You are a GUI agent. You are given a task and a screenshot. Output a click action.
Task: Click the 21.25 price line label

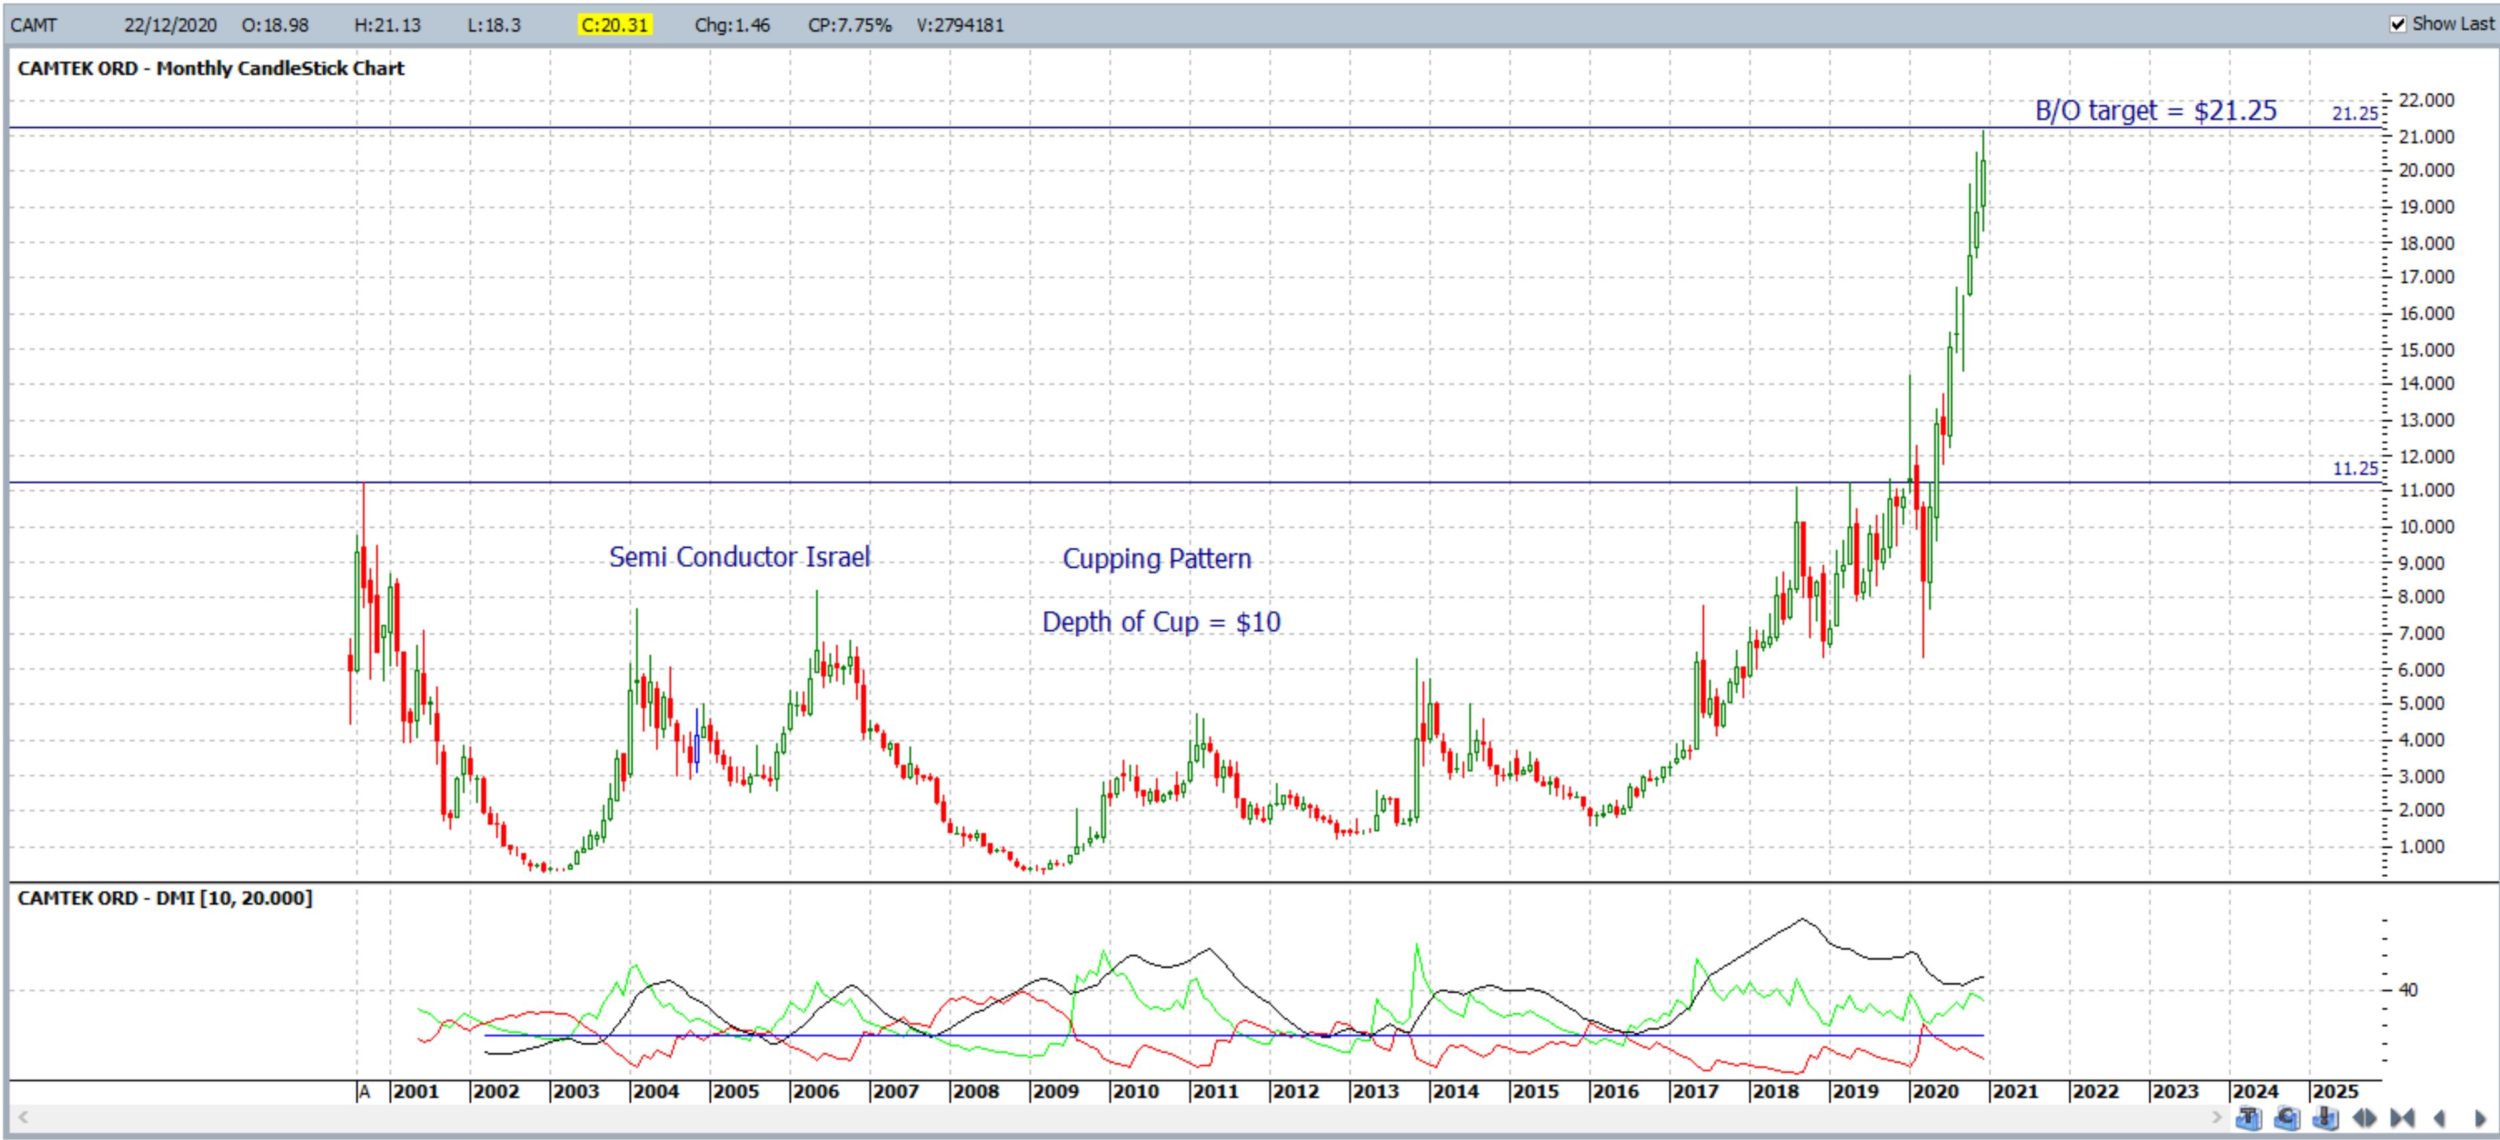tap(2355, 113)
